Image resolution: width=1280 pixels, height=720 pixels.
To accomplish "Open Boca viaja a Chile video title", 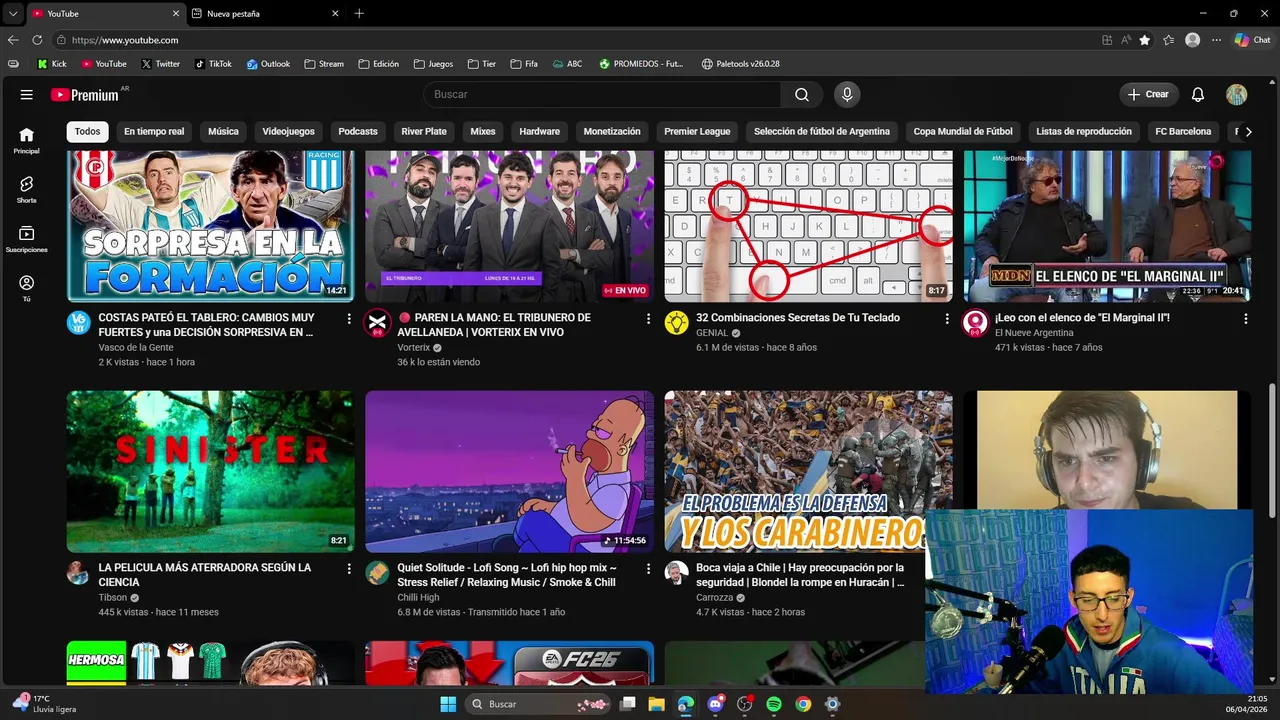I will [800, 574].
